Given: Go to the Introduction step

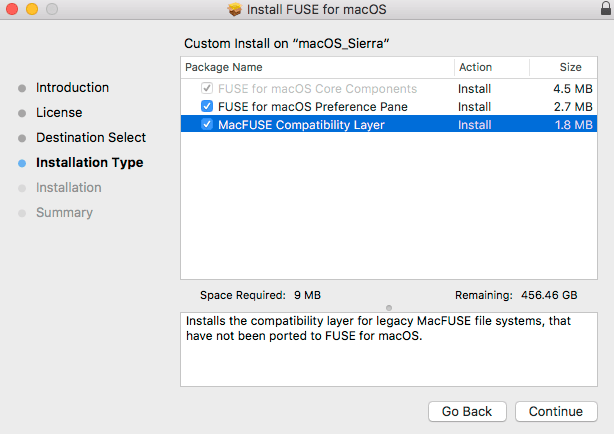Looking at the screenshot, I should (x=72, y=88).
